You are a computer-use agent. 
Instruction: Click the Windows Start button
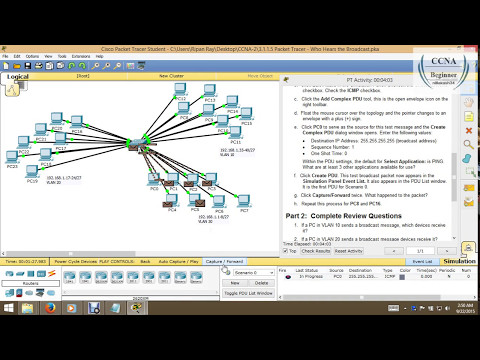tap(9, 308)
